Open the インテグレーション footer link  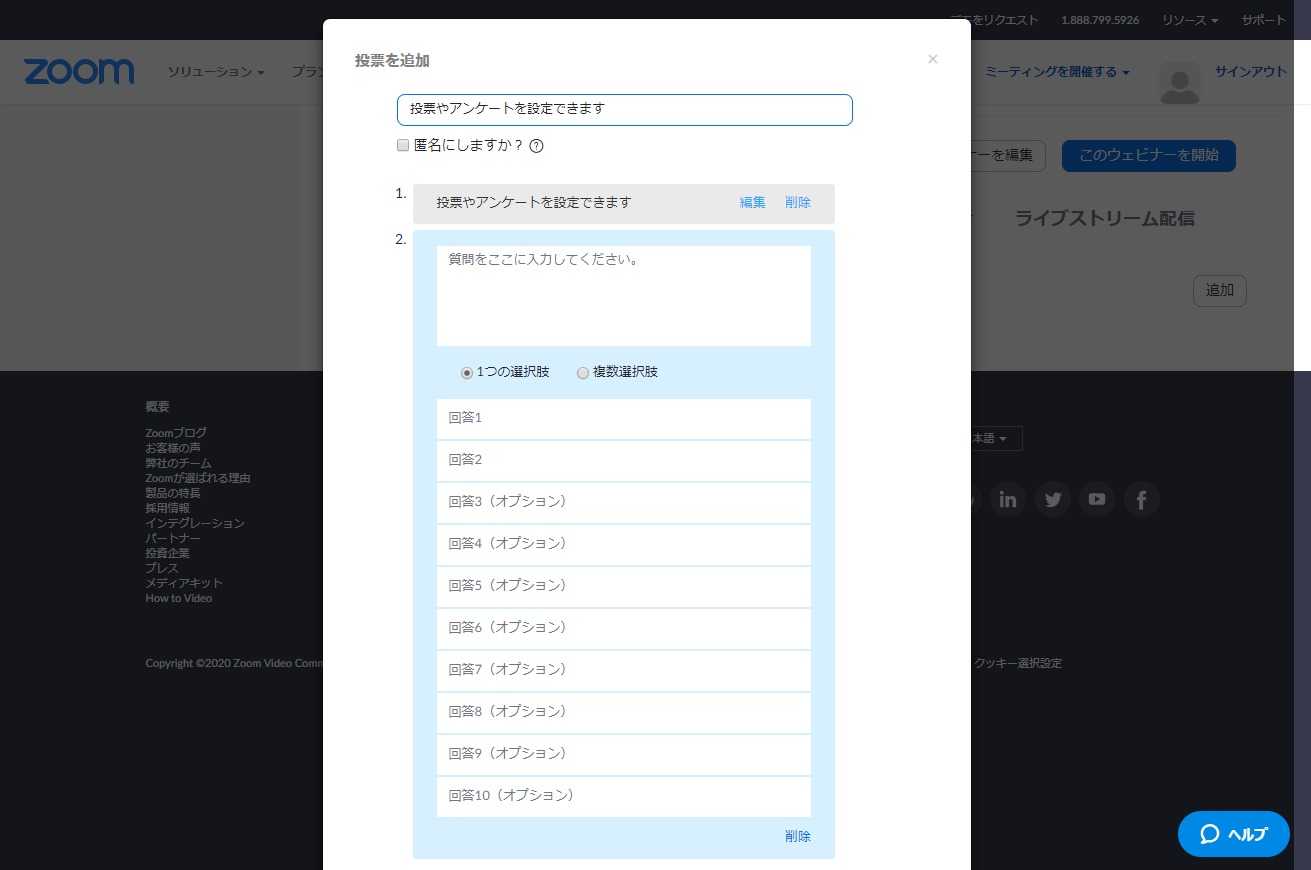pos(195,523)
